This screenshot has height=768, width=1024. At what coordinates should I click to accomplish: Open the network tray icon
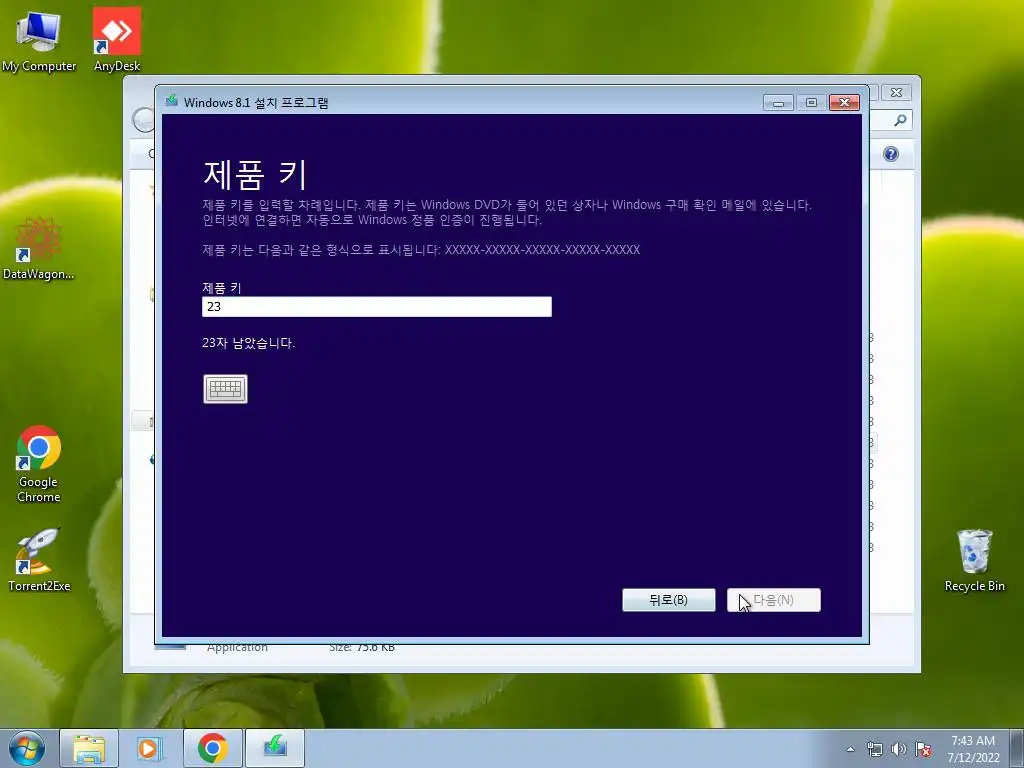[x=874, y=749]
